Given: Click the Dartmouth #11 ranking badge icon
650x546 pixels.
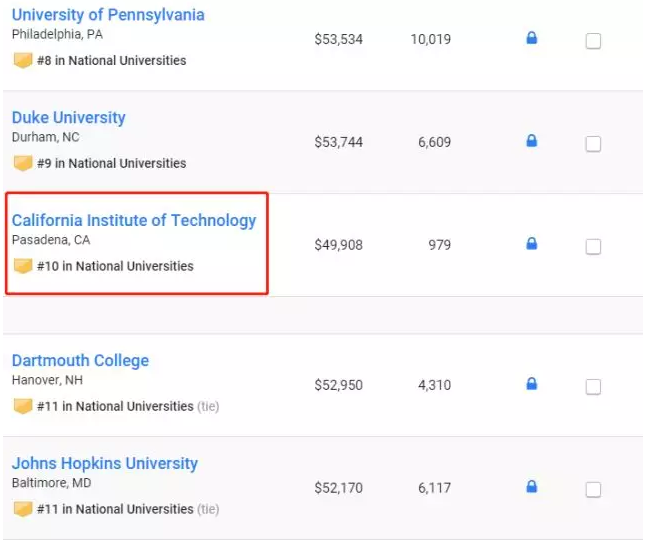Looking at the screenshot, I should pos(22,406).
